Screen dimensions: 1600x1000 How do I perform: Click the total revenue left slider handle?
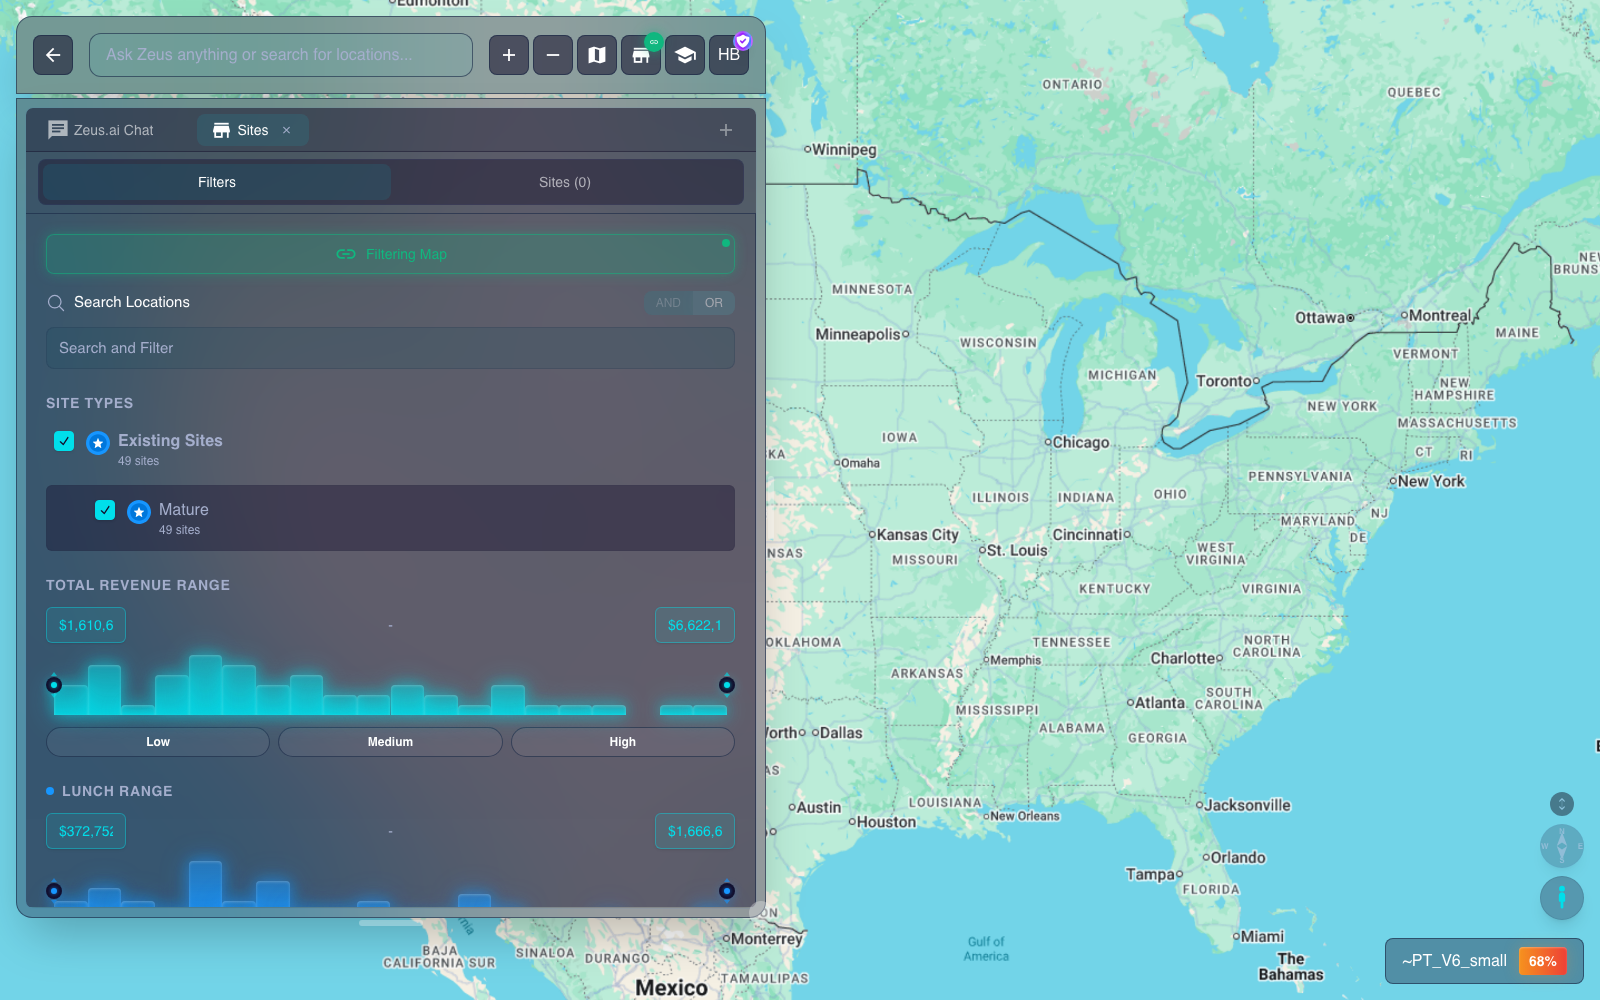click(54, 685)
